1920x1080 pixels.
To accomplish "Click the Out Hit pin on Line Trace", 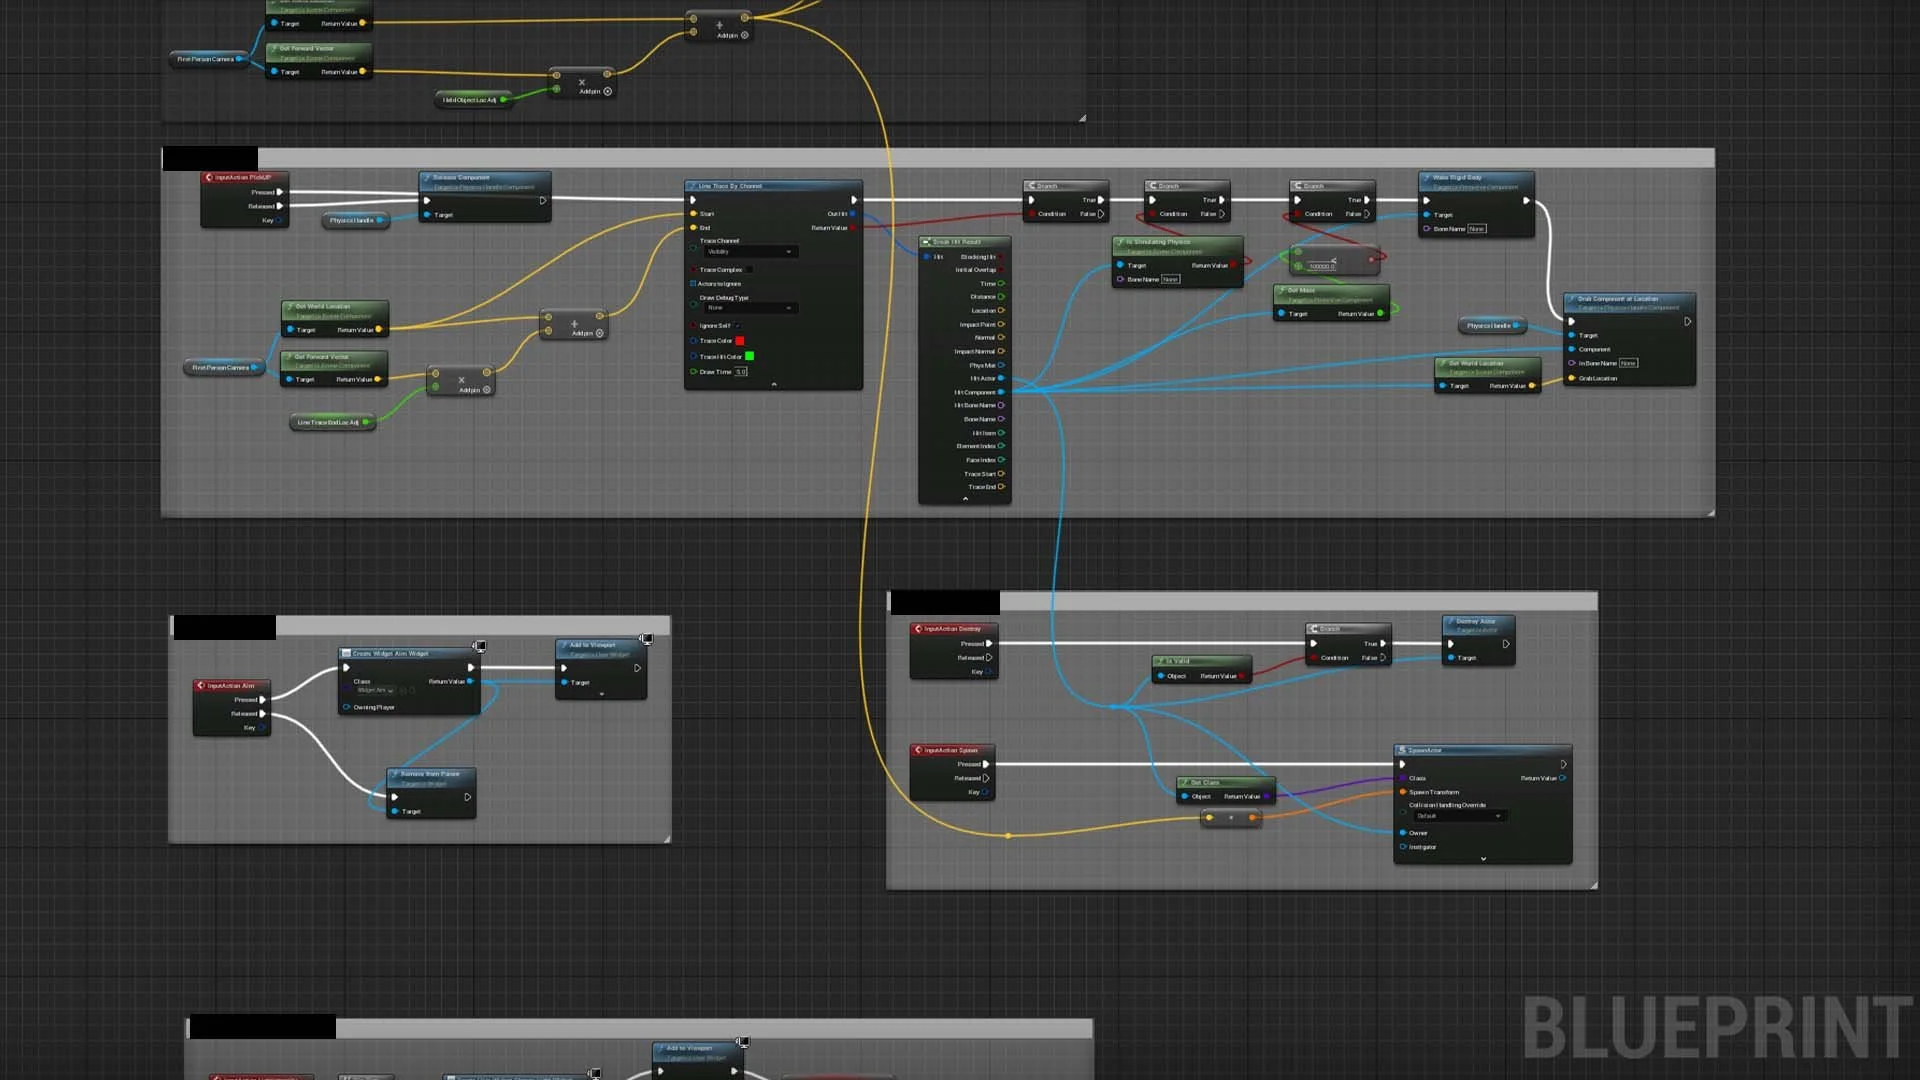I will (853, 214).
